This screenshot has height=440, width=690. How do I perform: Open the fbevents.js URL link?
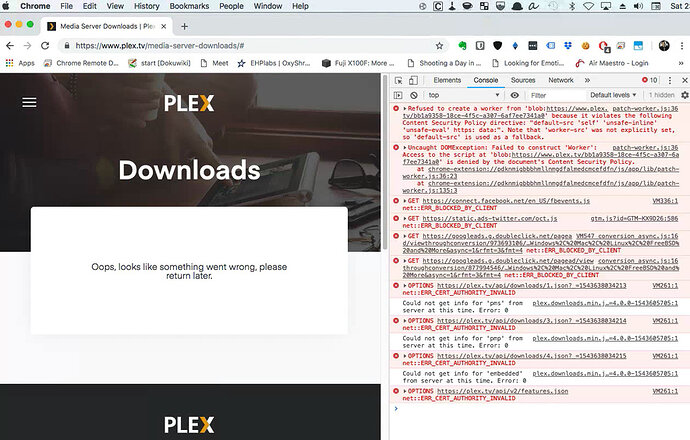506,201
